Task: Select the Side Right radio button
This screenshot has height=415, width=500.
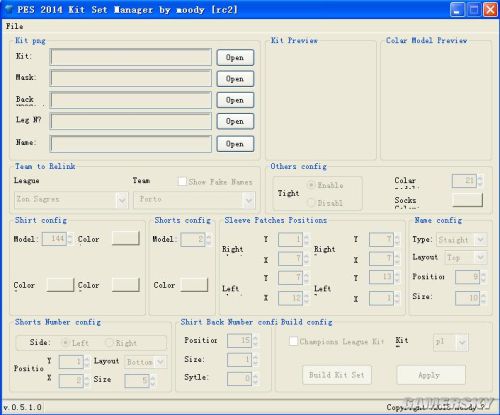Action: click(109, 342)
